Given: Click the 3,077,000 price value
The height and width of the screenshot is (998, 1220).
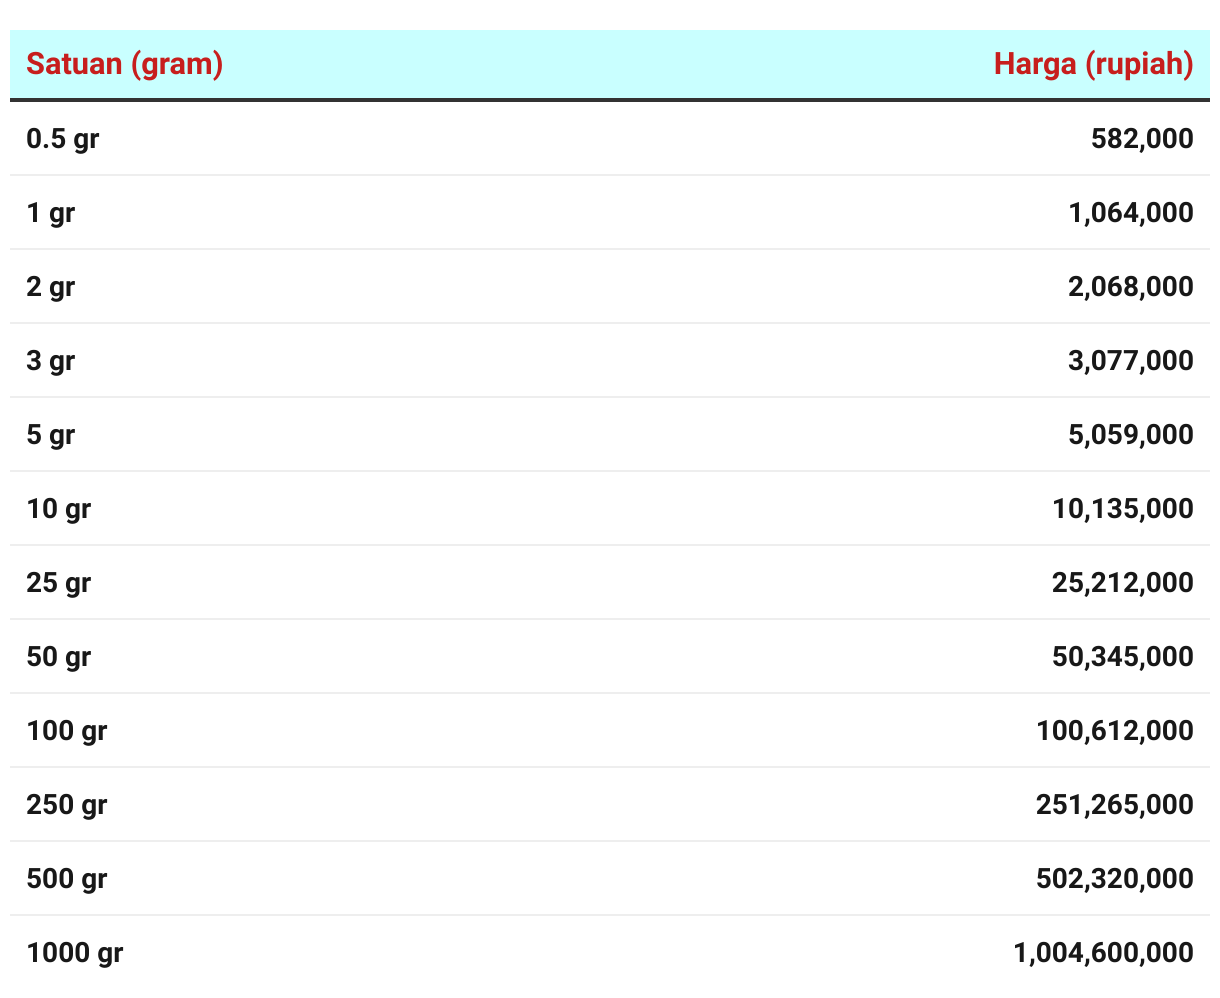Looking at the screenshot, I should 1131,360.
